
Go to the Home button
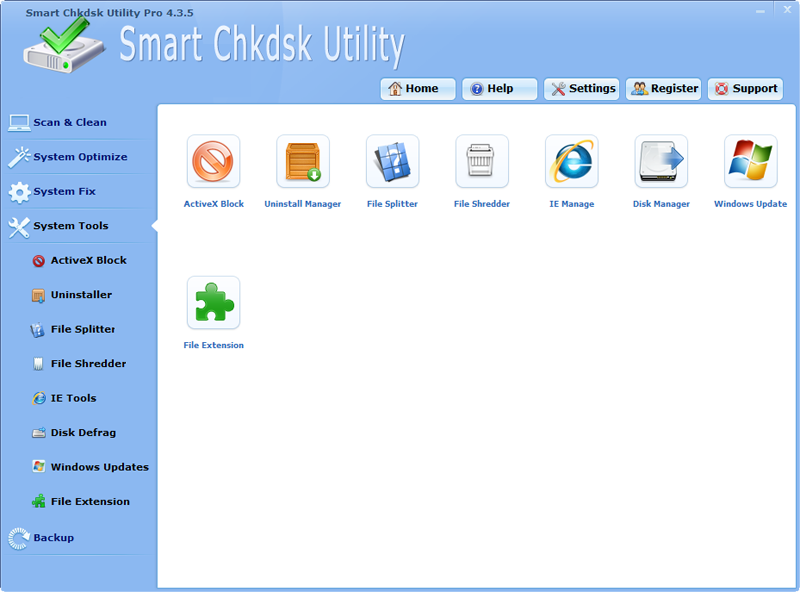point(418,89)
